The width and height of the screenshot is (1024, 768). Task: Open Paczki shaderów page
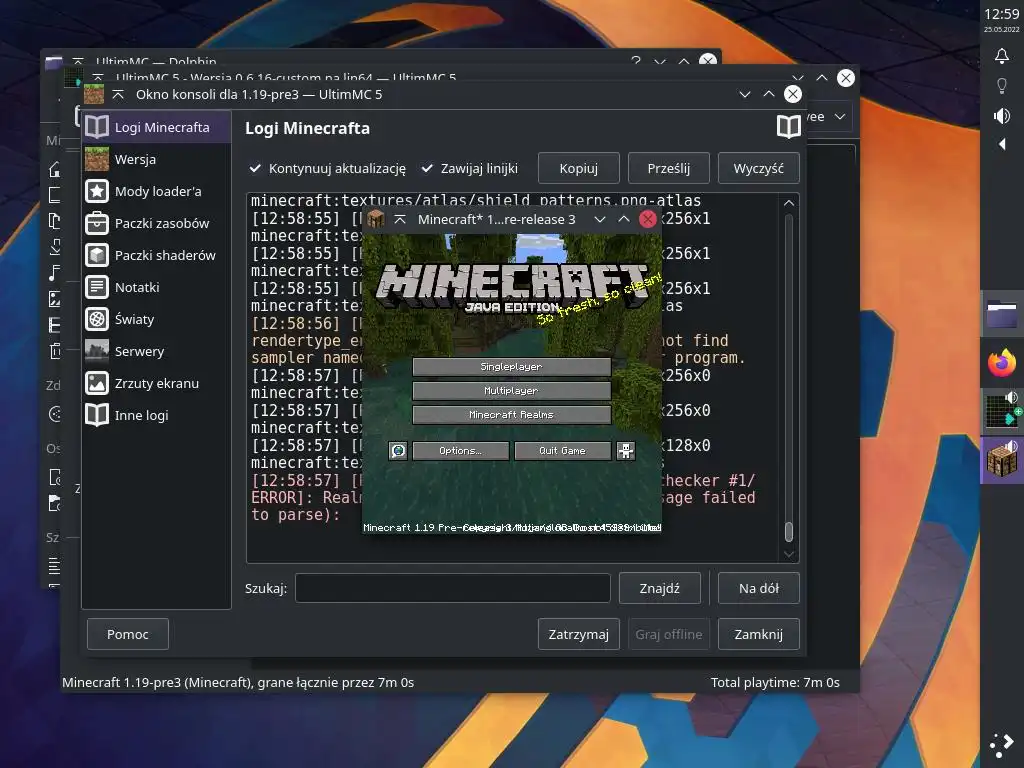pyautogui.click(x=157, y=255)
